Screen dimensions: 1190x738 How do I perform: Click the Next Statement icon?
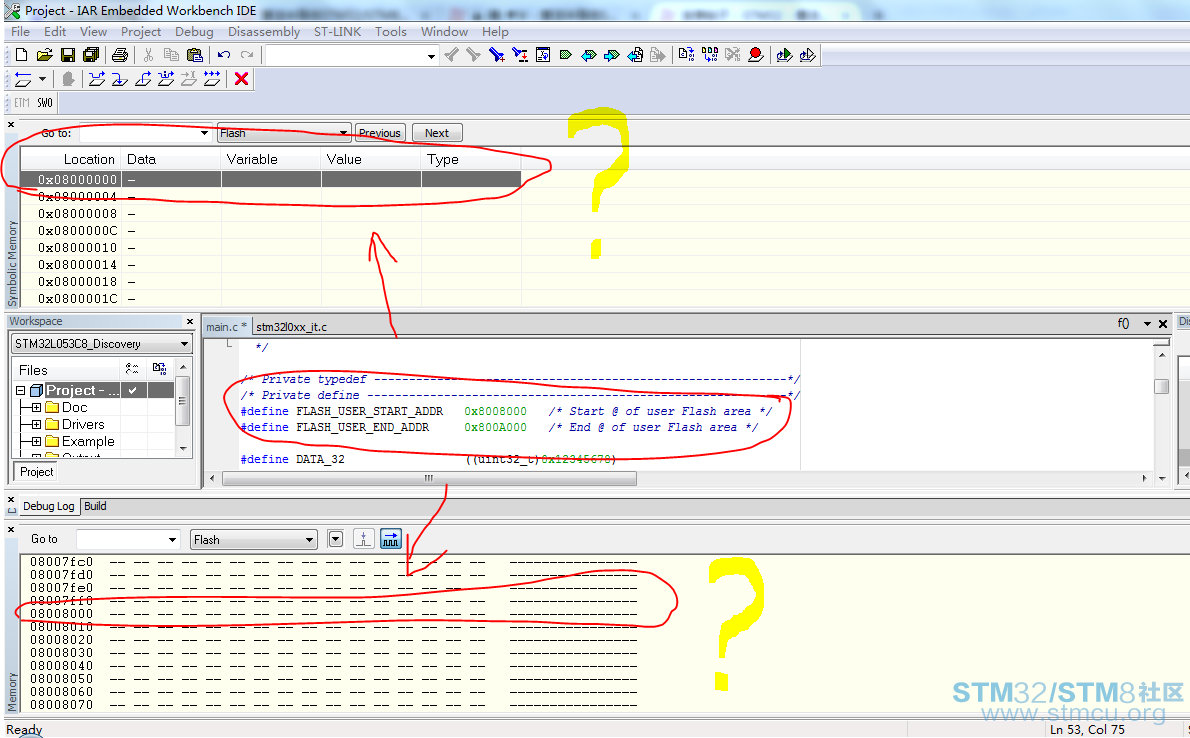[x=166, y=79]
